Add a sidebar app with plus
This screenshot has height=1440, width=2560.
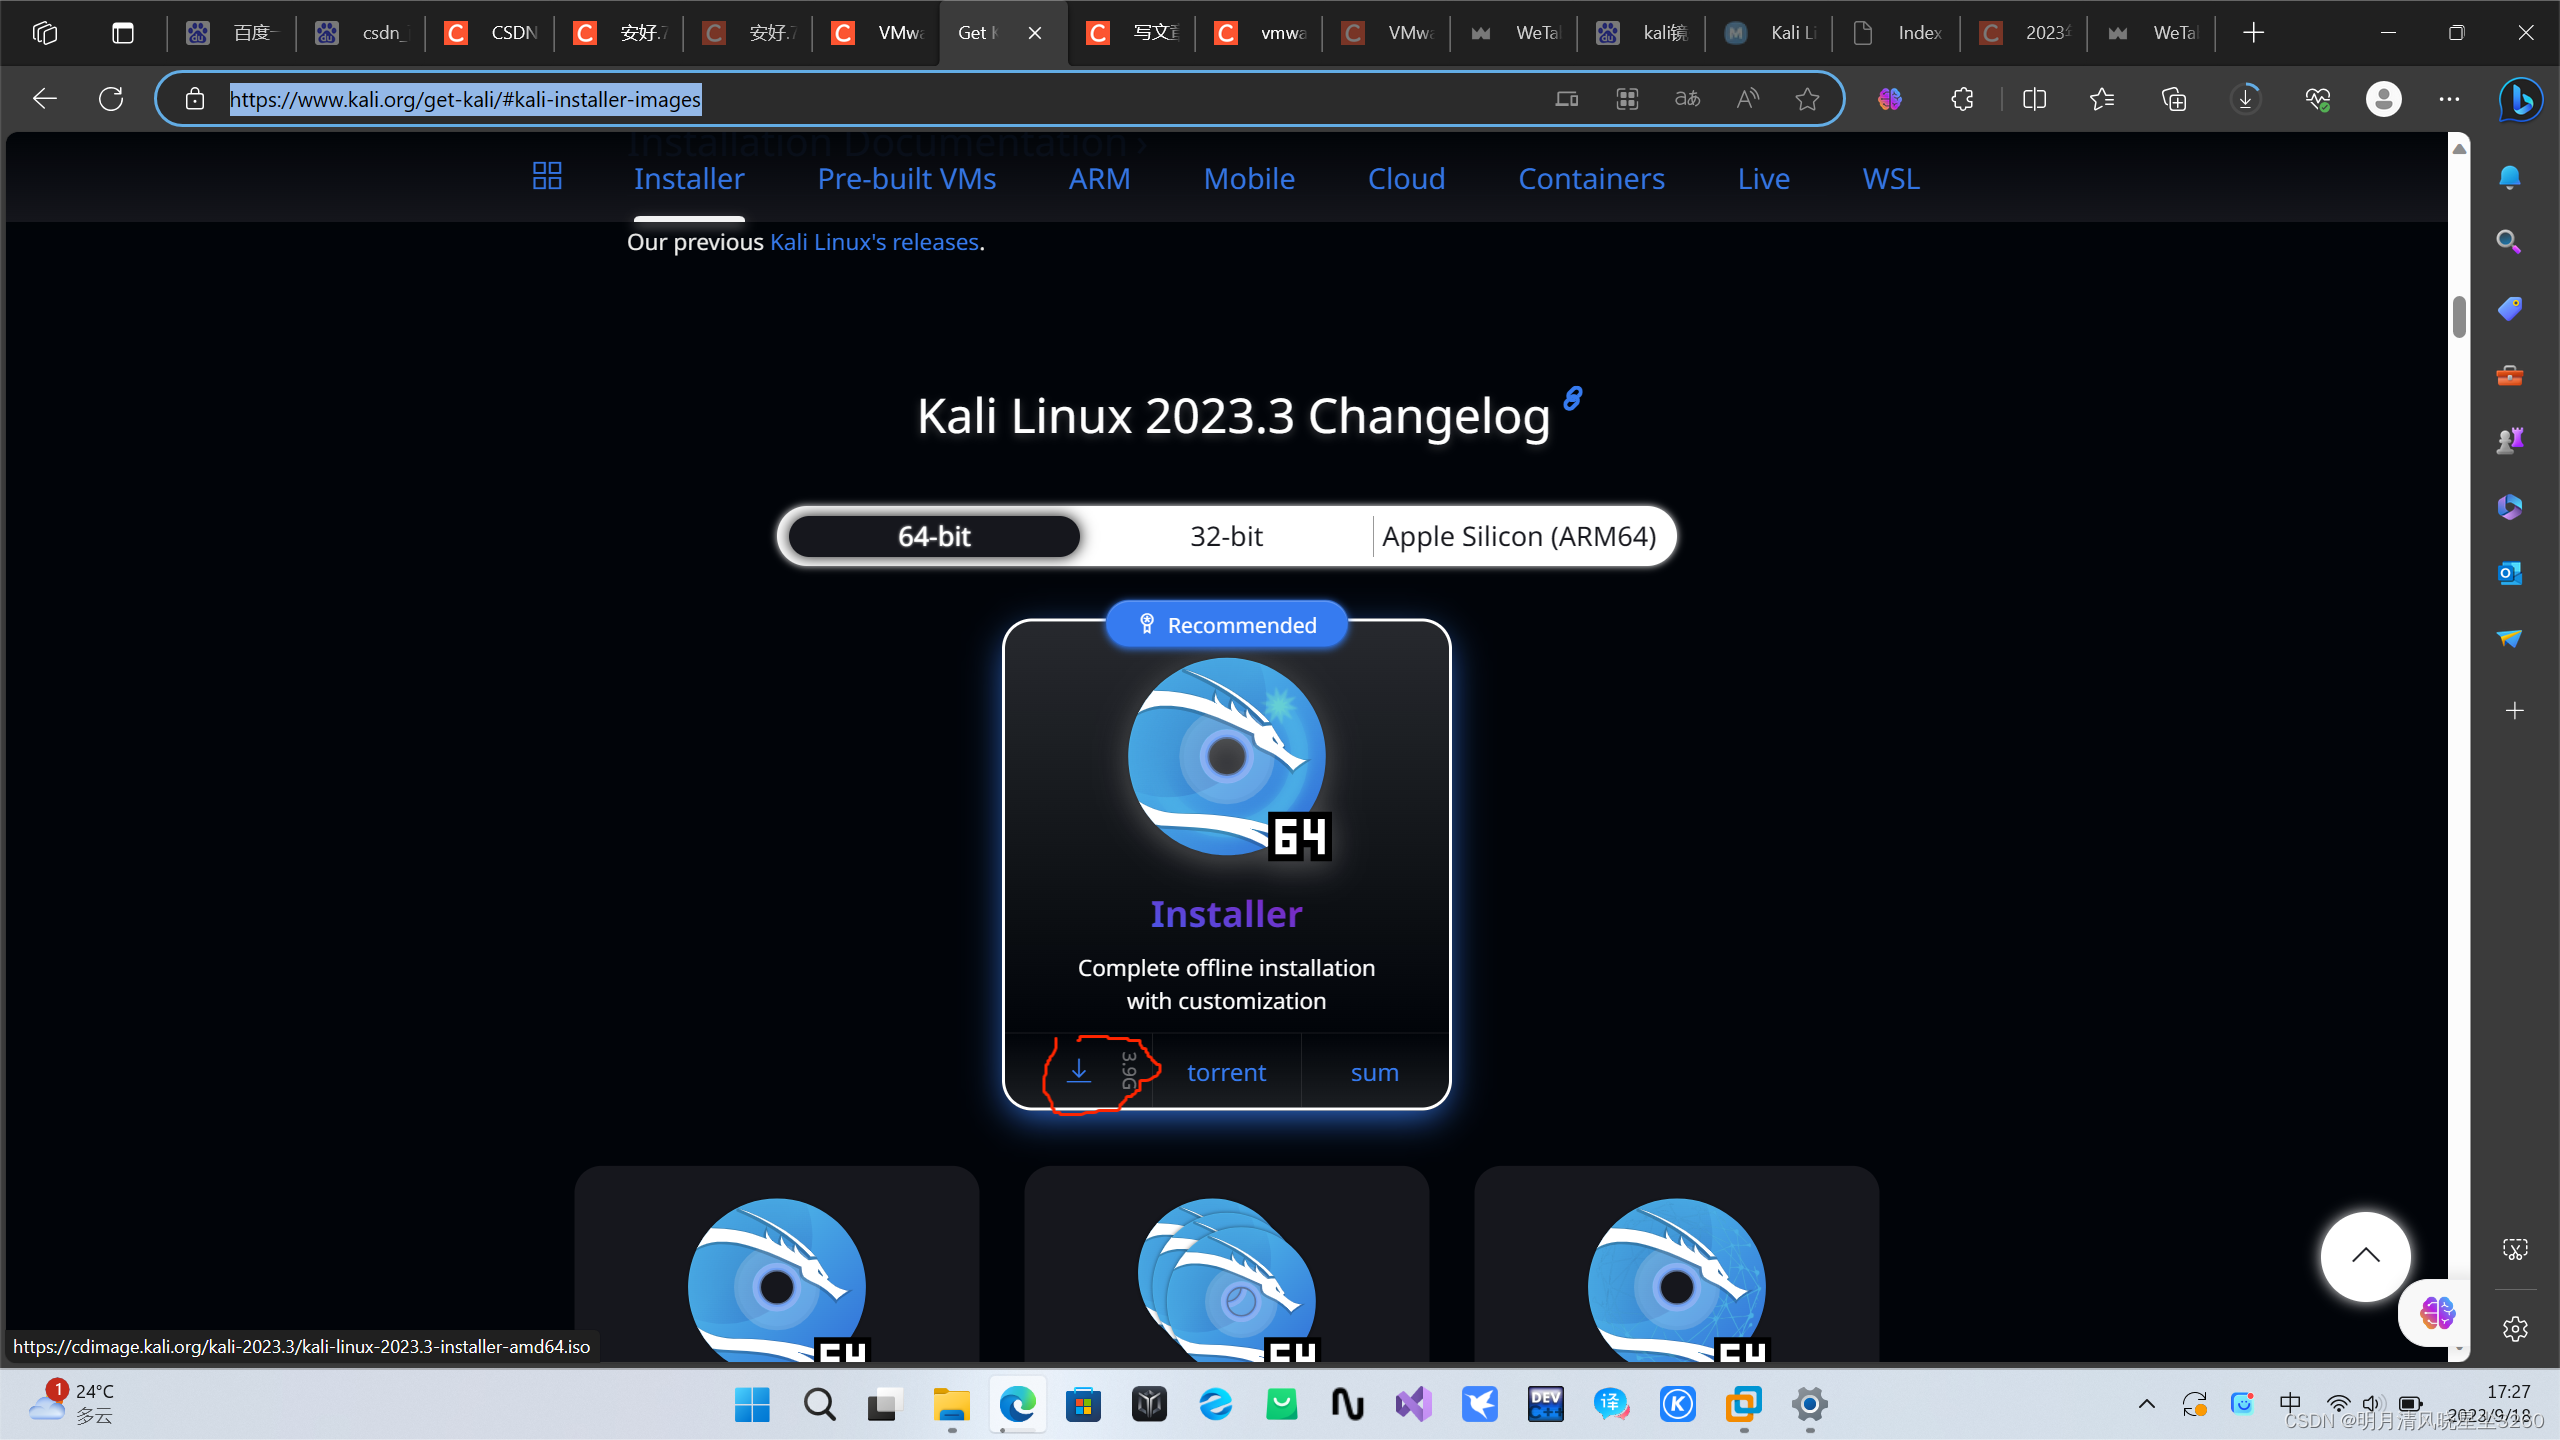[x=2515, y=711]
